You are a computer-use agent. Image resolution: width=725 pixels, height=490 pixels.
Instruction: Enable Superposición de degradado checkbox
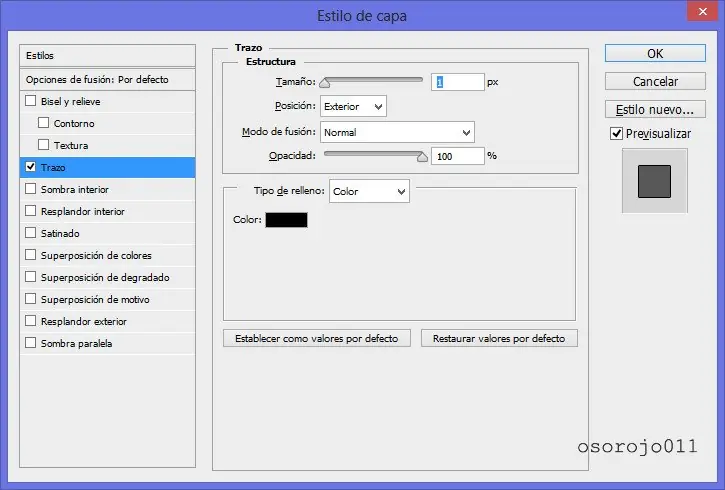point(31,277)
